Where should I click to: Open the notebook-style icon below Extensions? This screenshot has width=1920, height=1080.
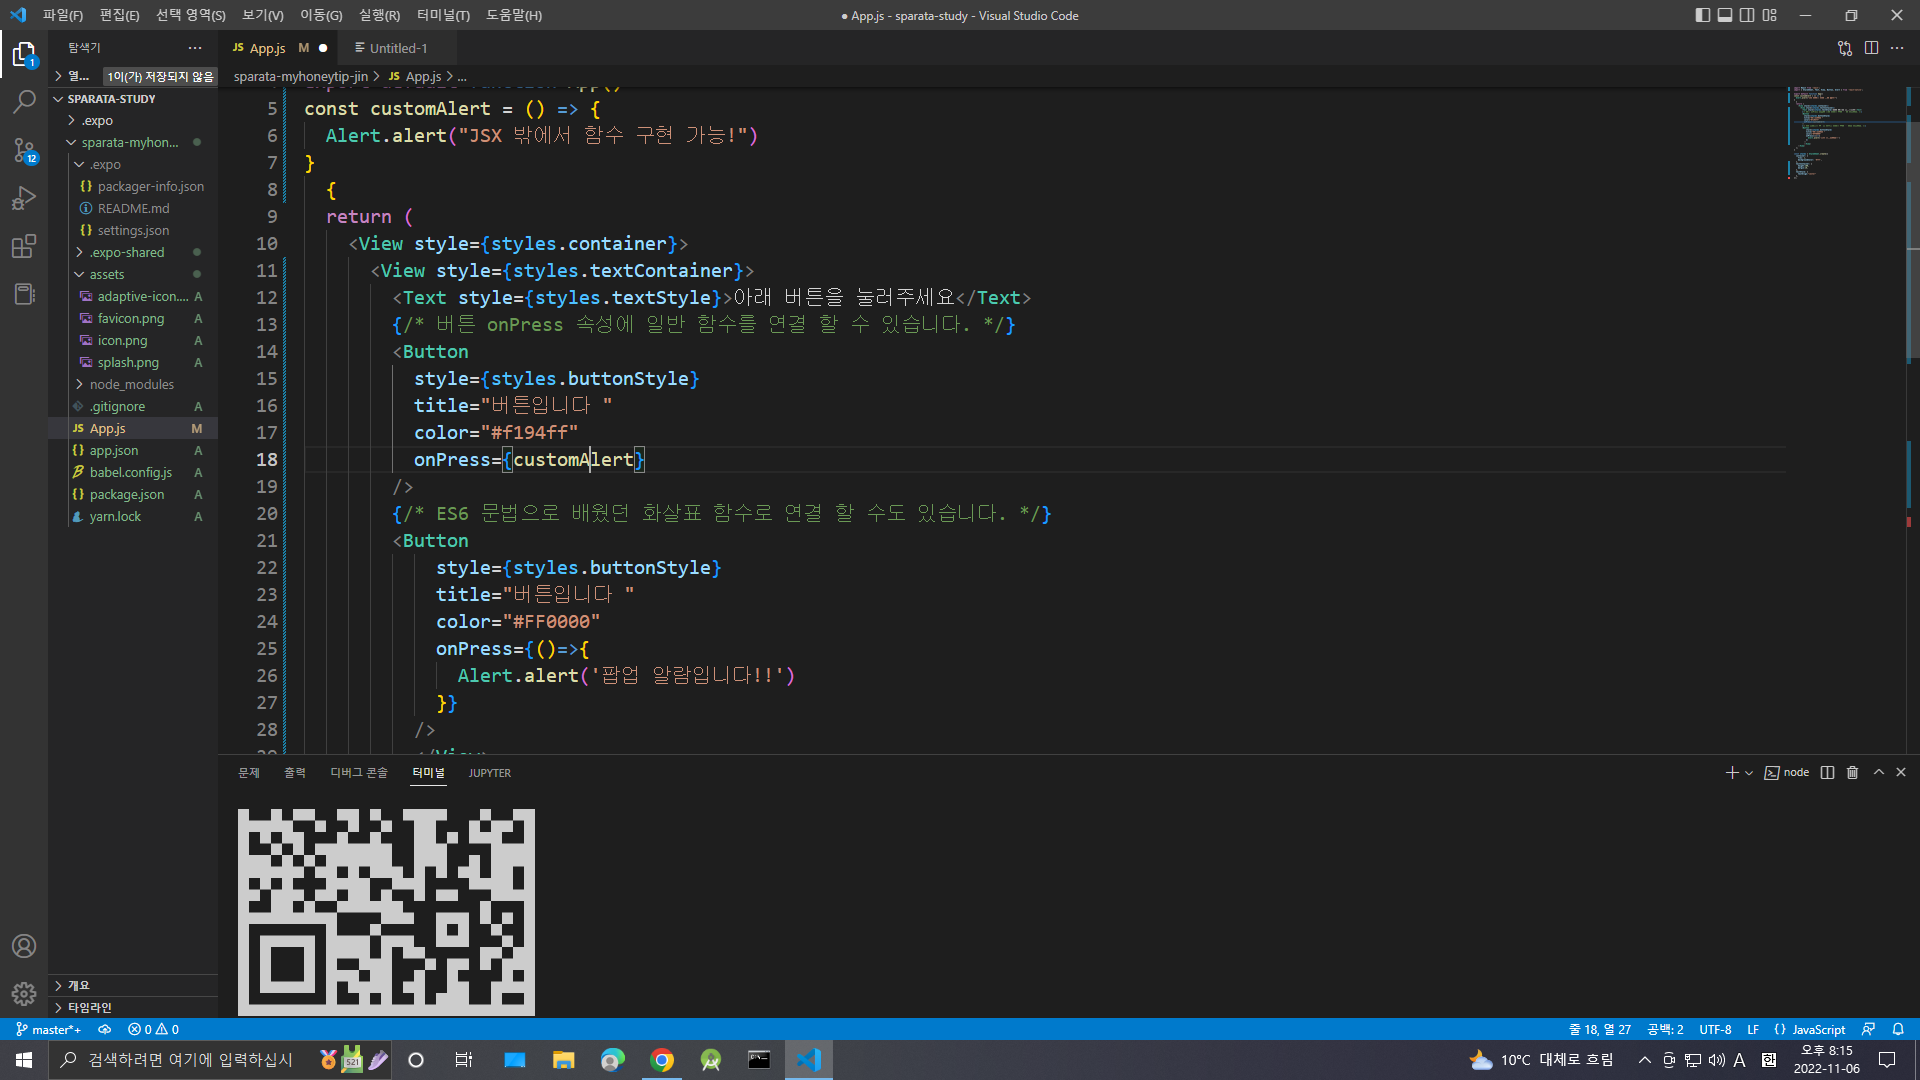pos(24,294)
